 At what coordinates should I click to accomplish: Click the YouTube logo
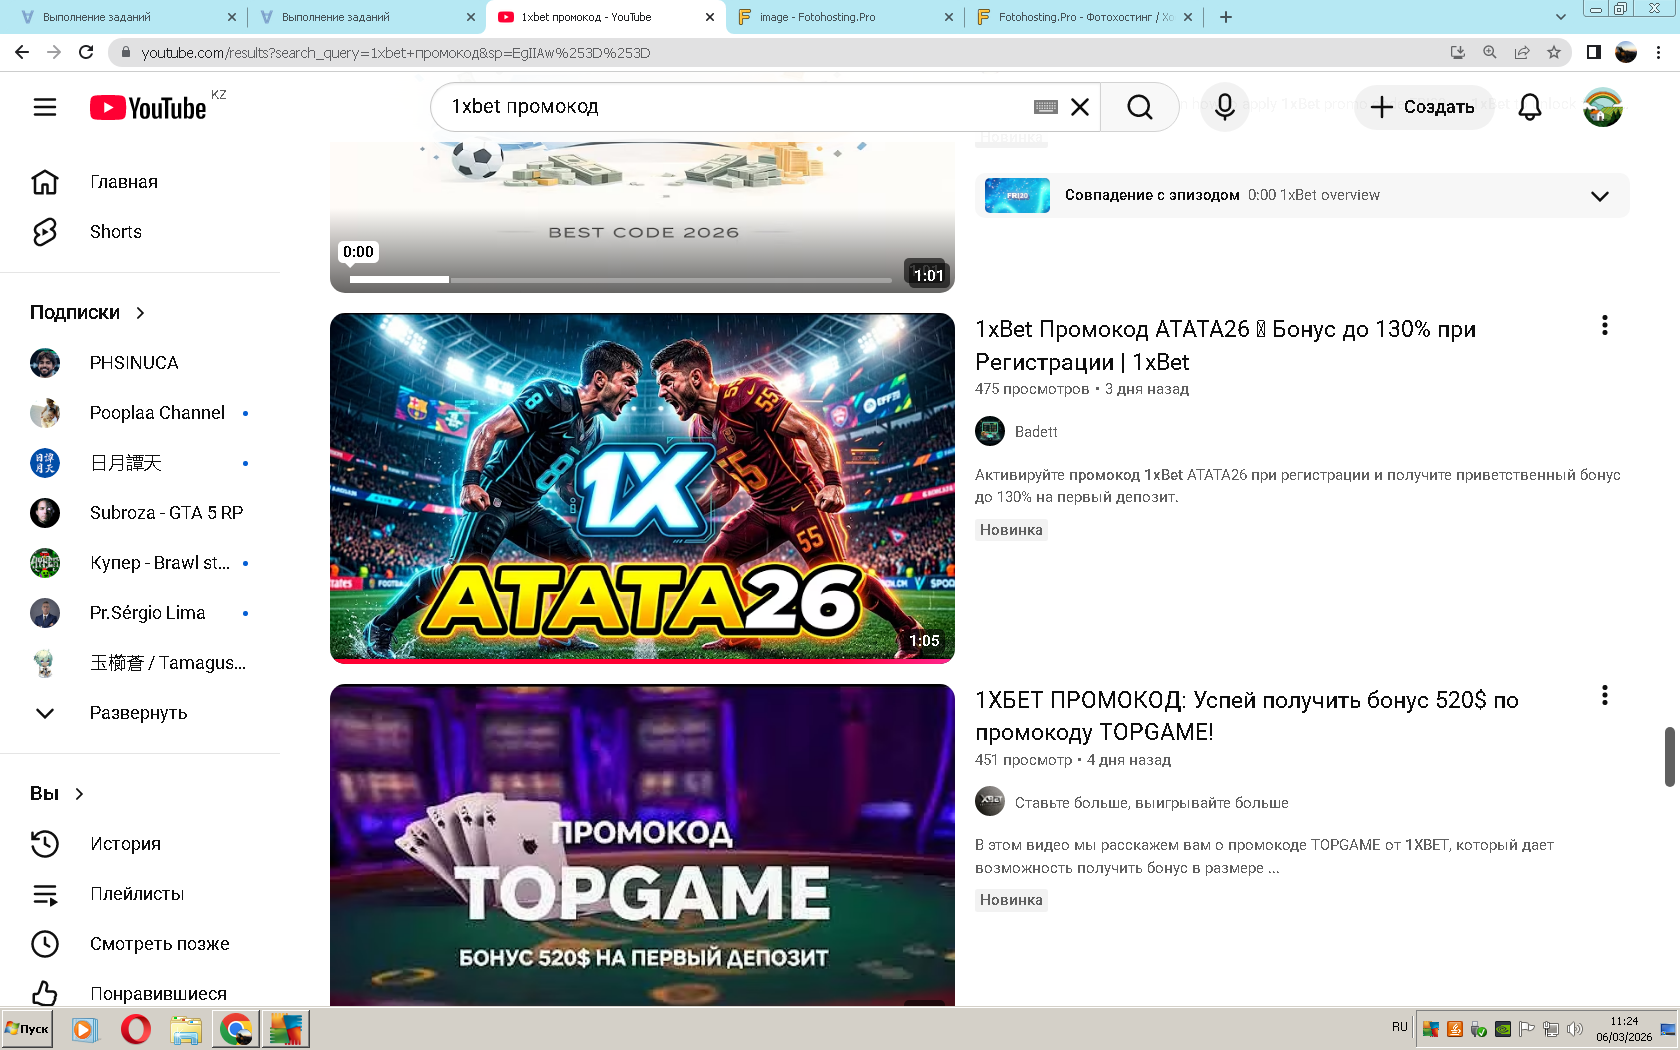point(149,107)
